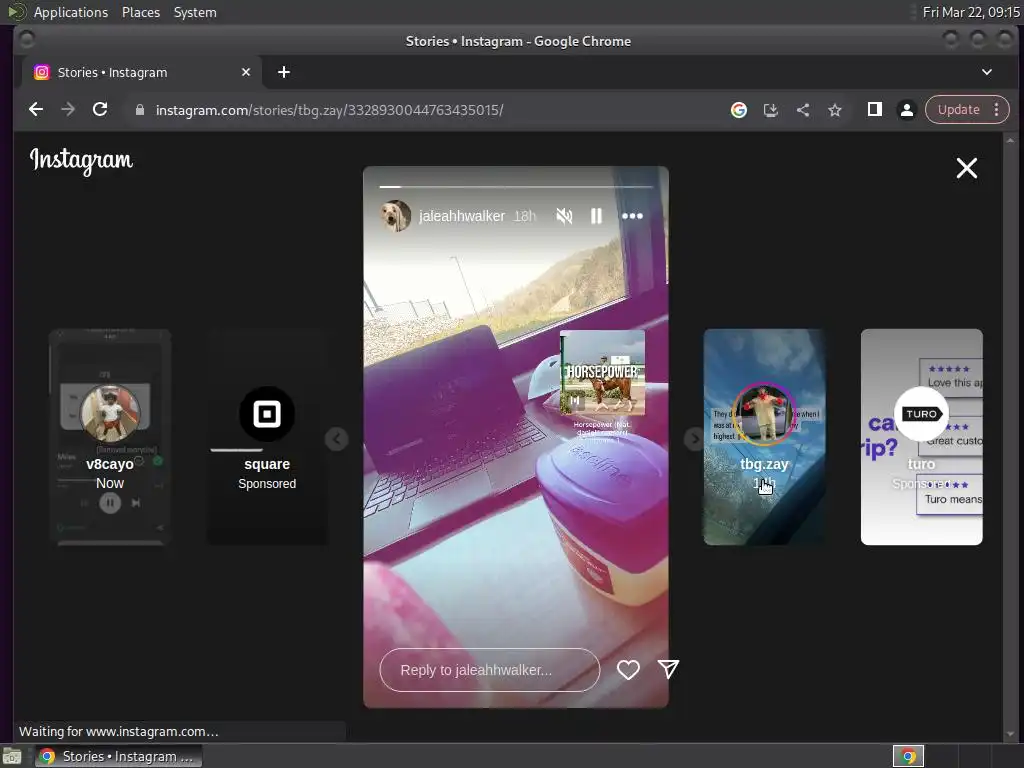Pause the current story
This screenshot has width=1024, height=768.
pyautogui.click(x=596, y=216)
